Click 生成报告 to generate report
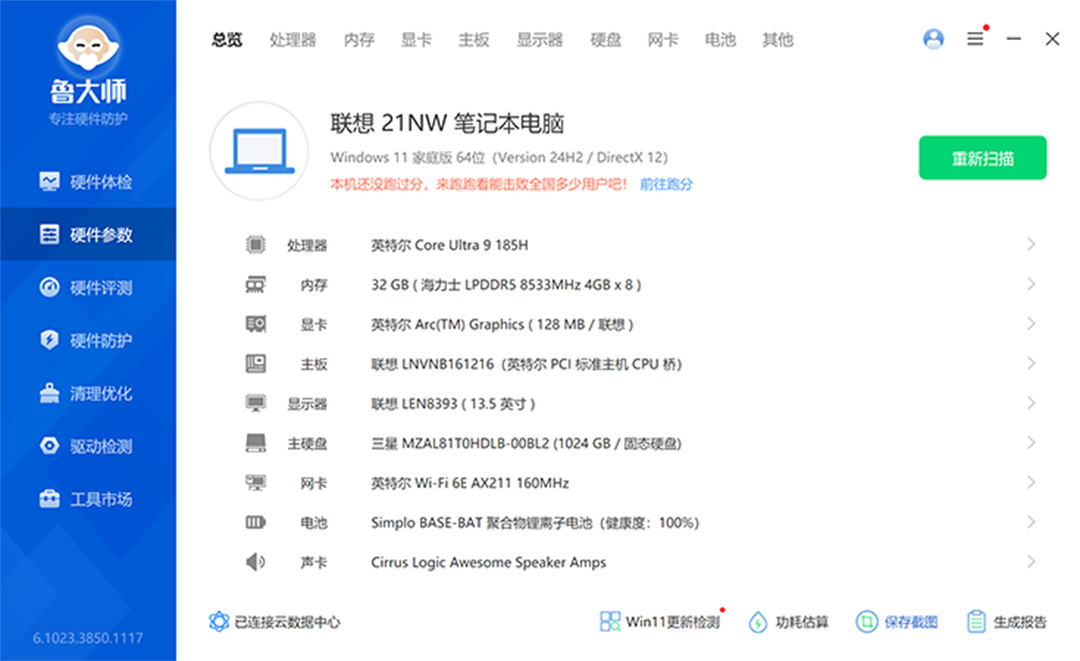The width and height of the screenshot is (1080, 661). [x=1007, y=622]
